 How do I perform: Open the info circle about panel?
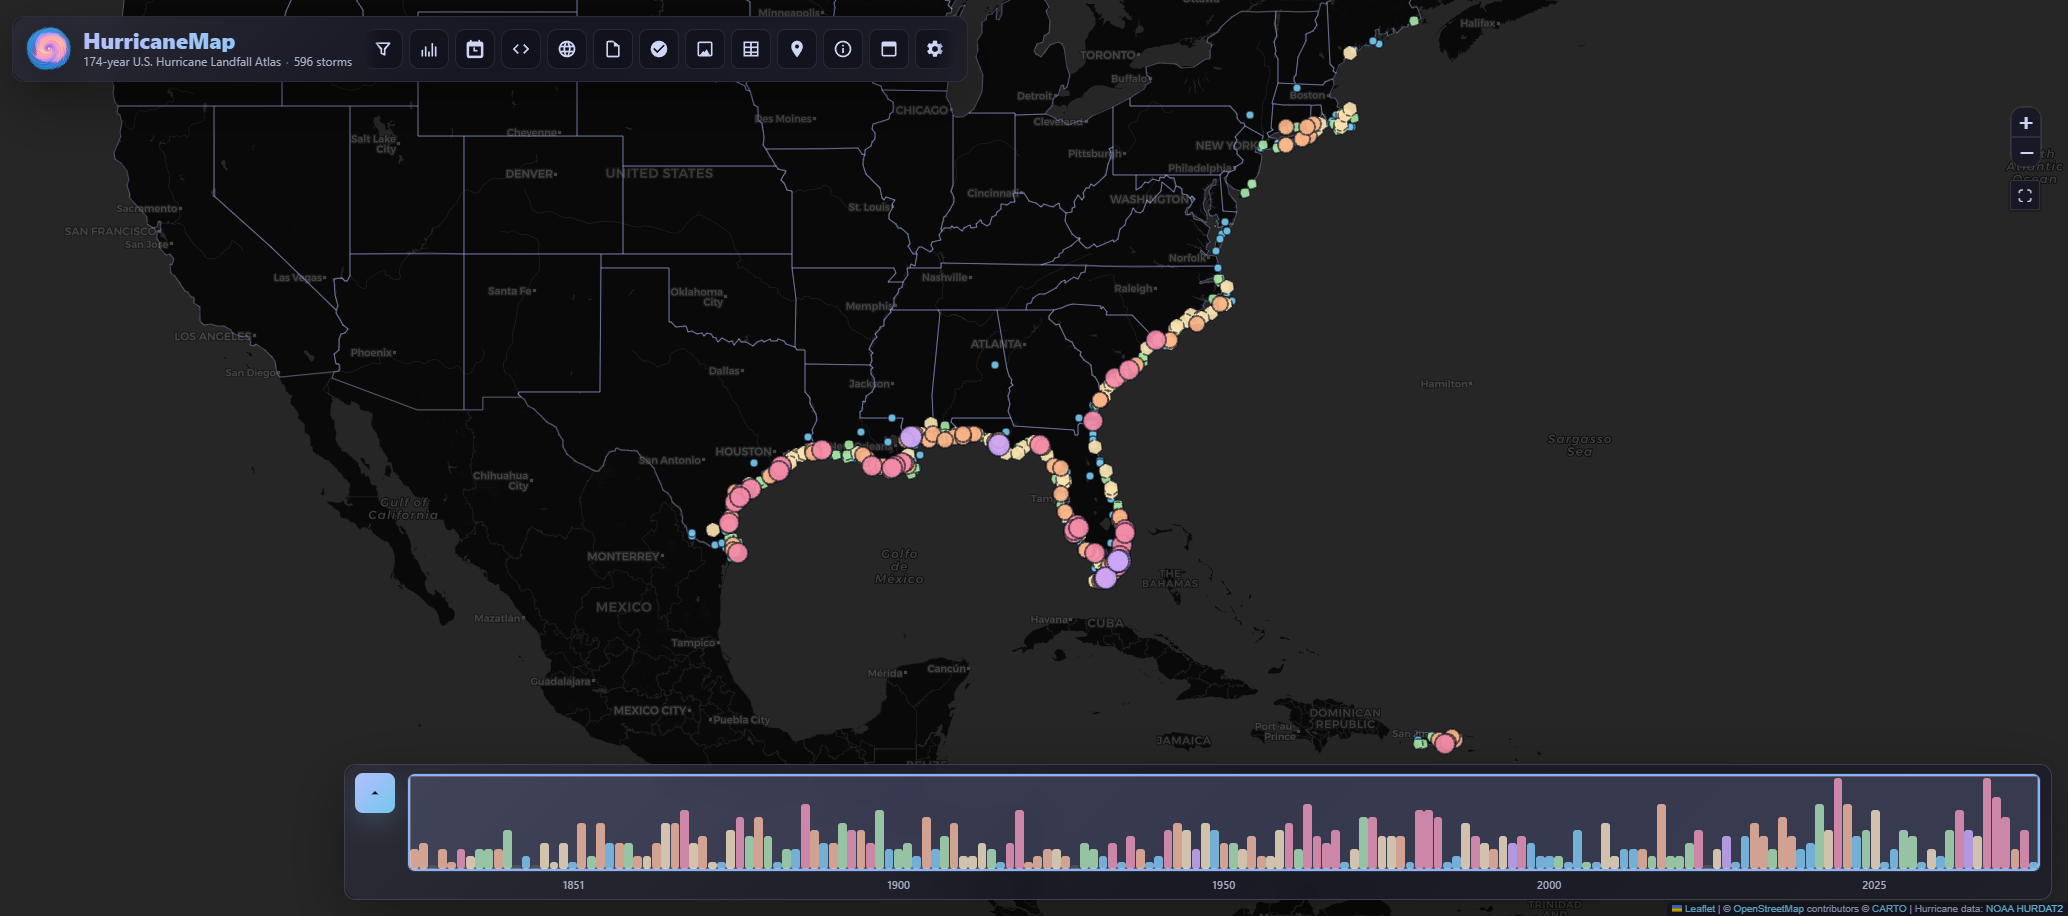[843, 49]
